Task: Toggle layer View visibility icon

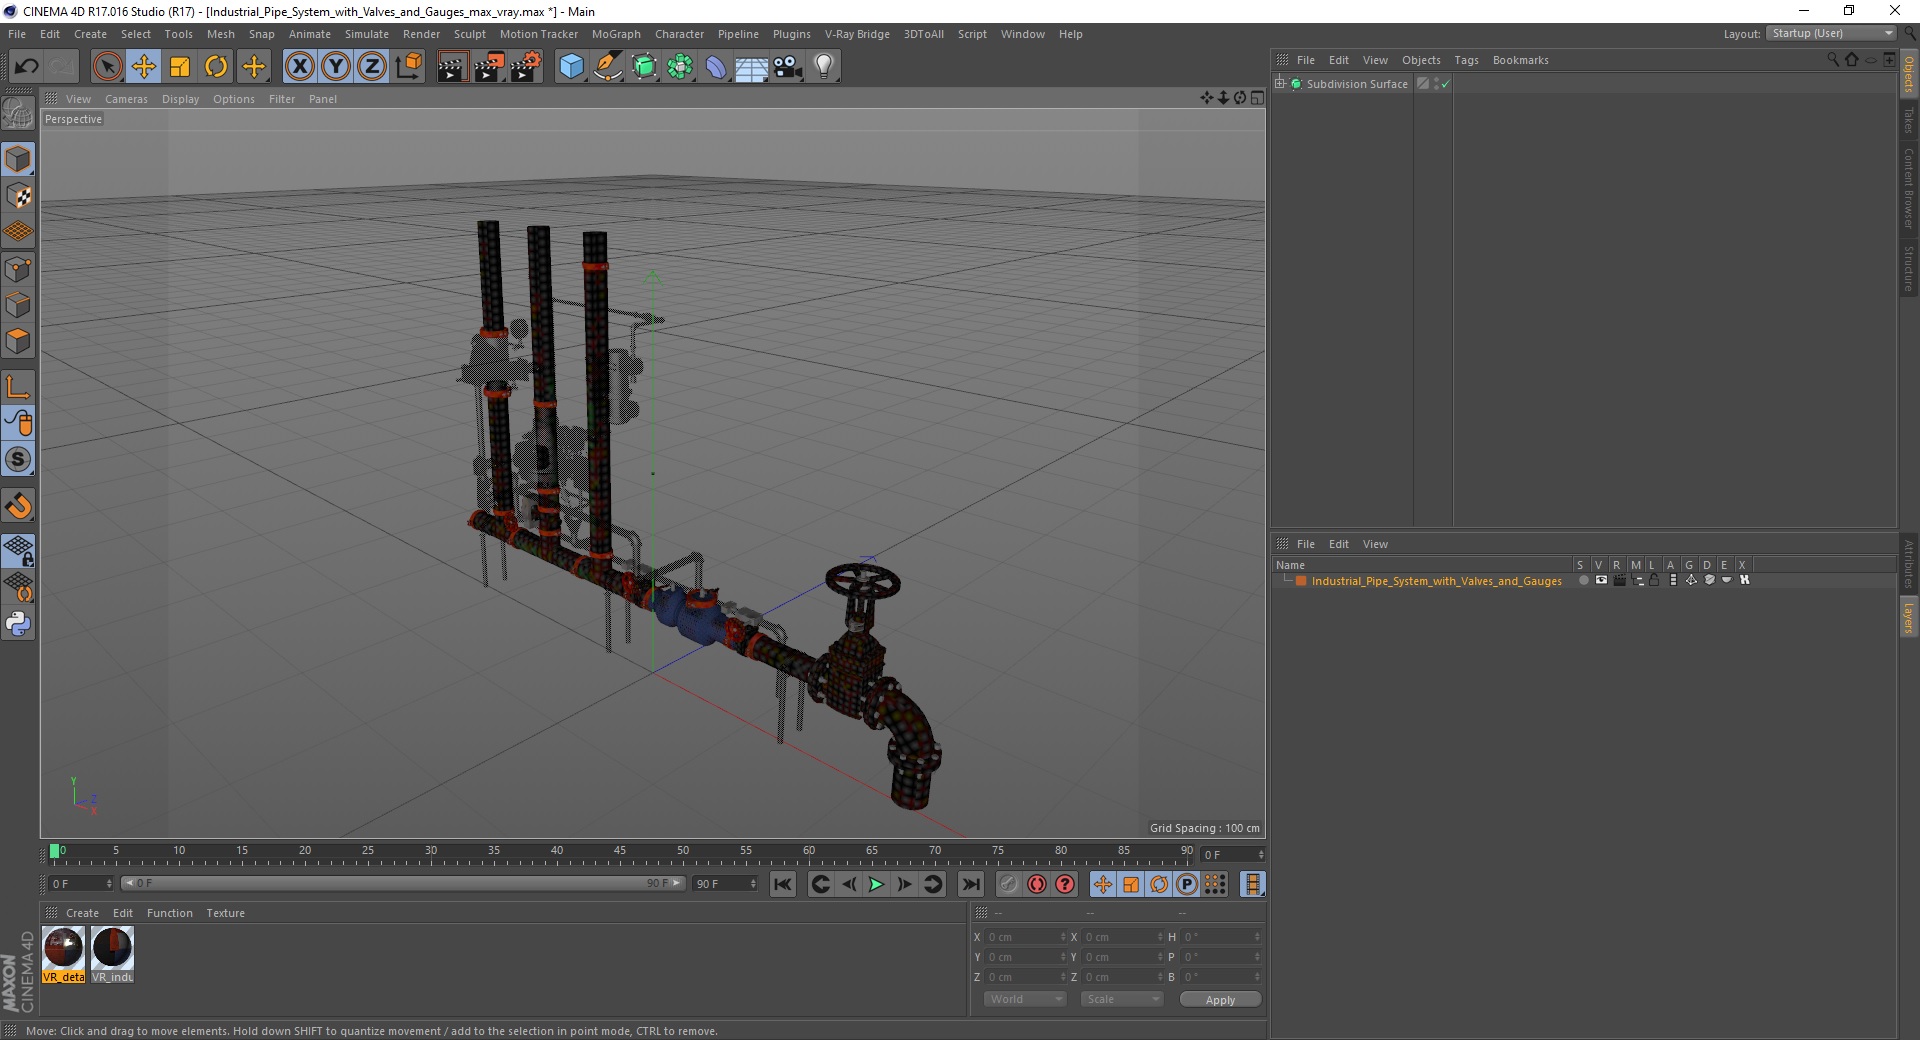Action: click(1601, 581)
